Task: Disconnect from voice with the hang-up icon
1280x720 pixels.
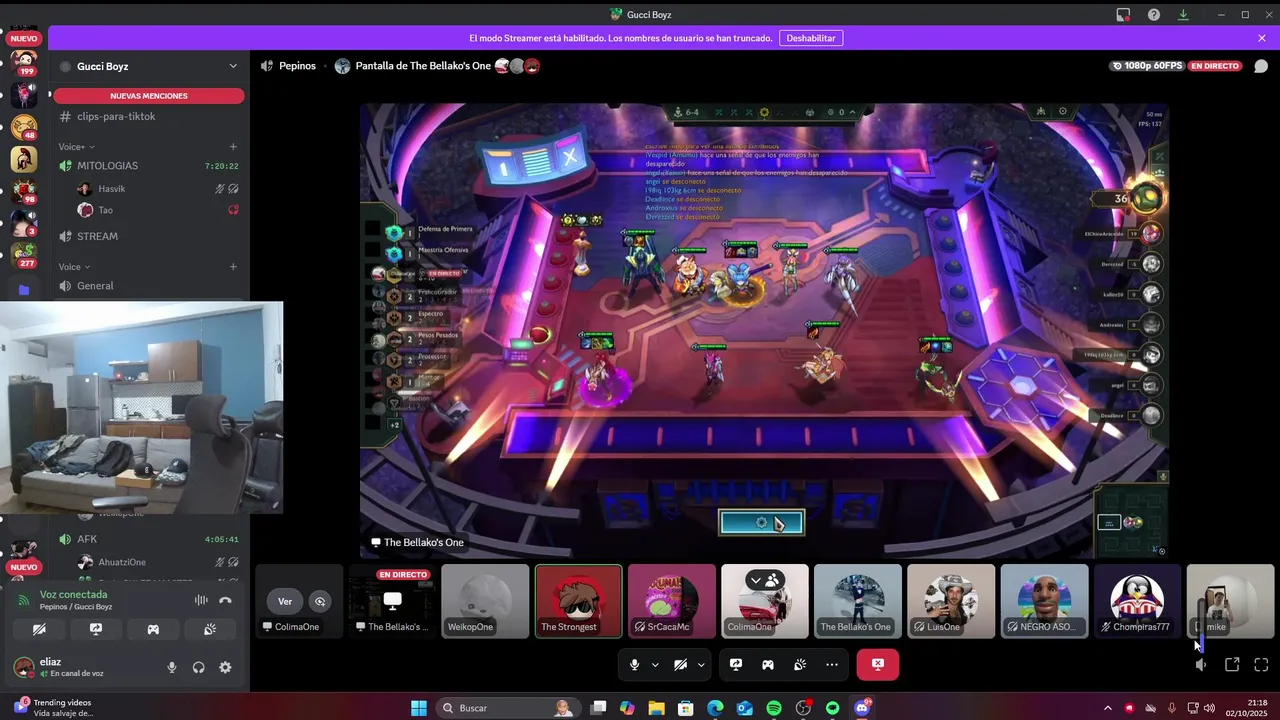Action: (225, 600)
